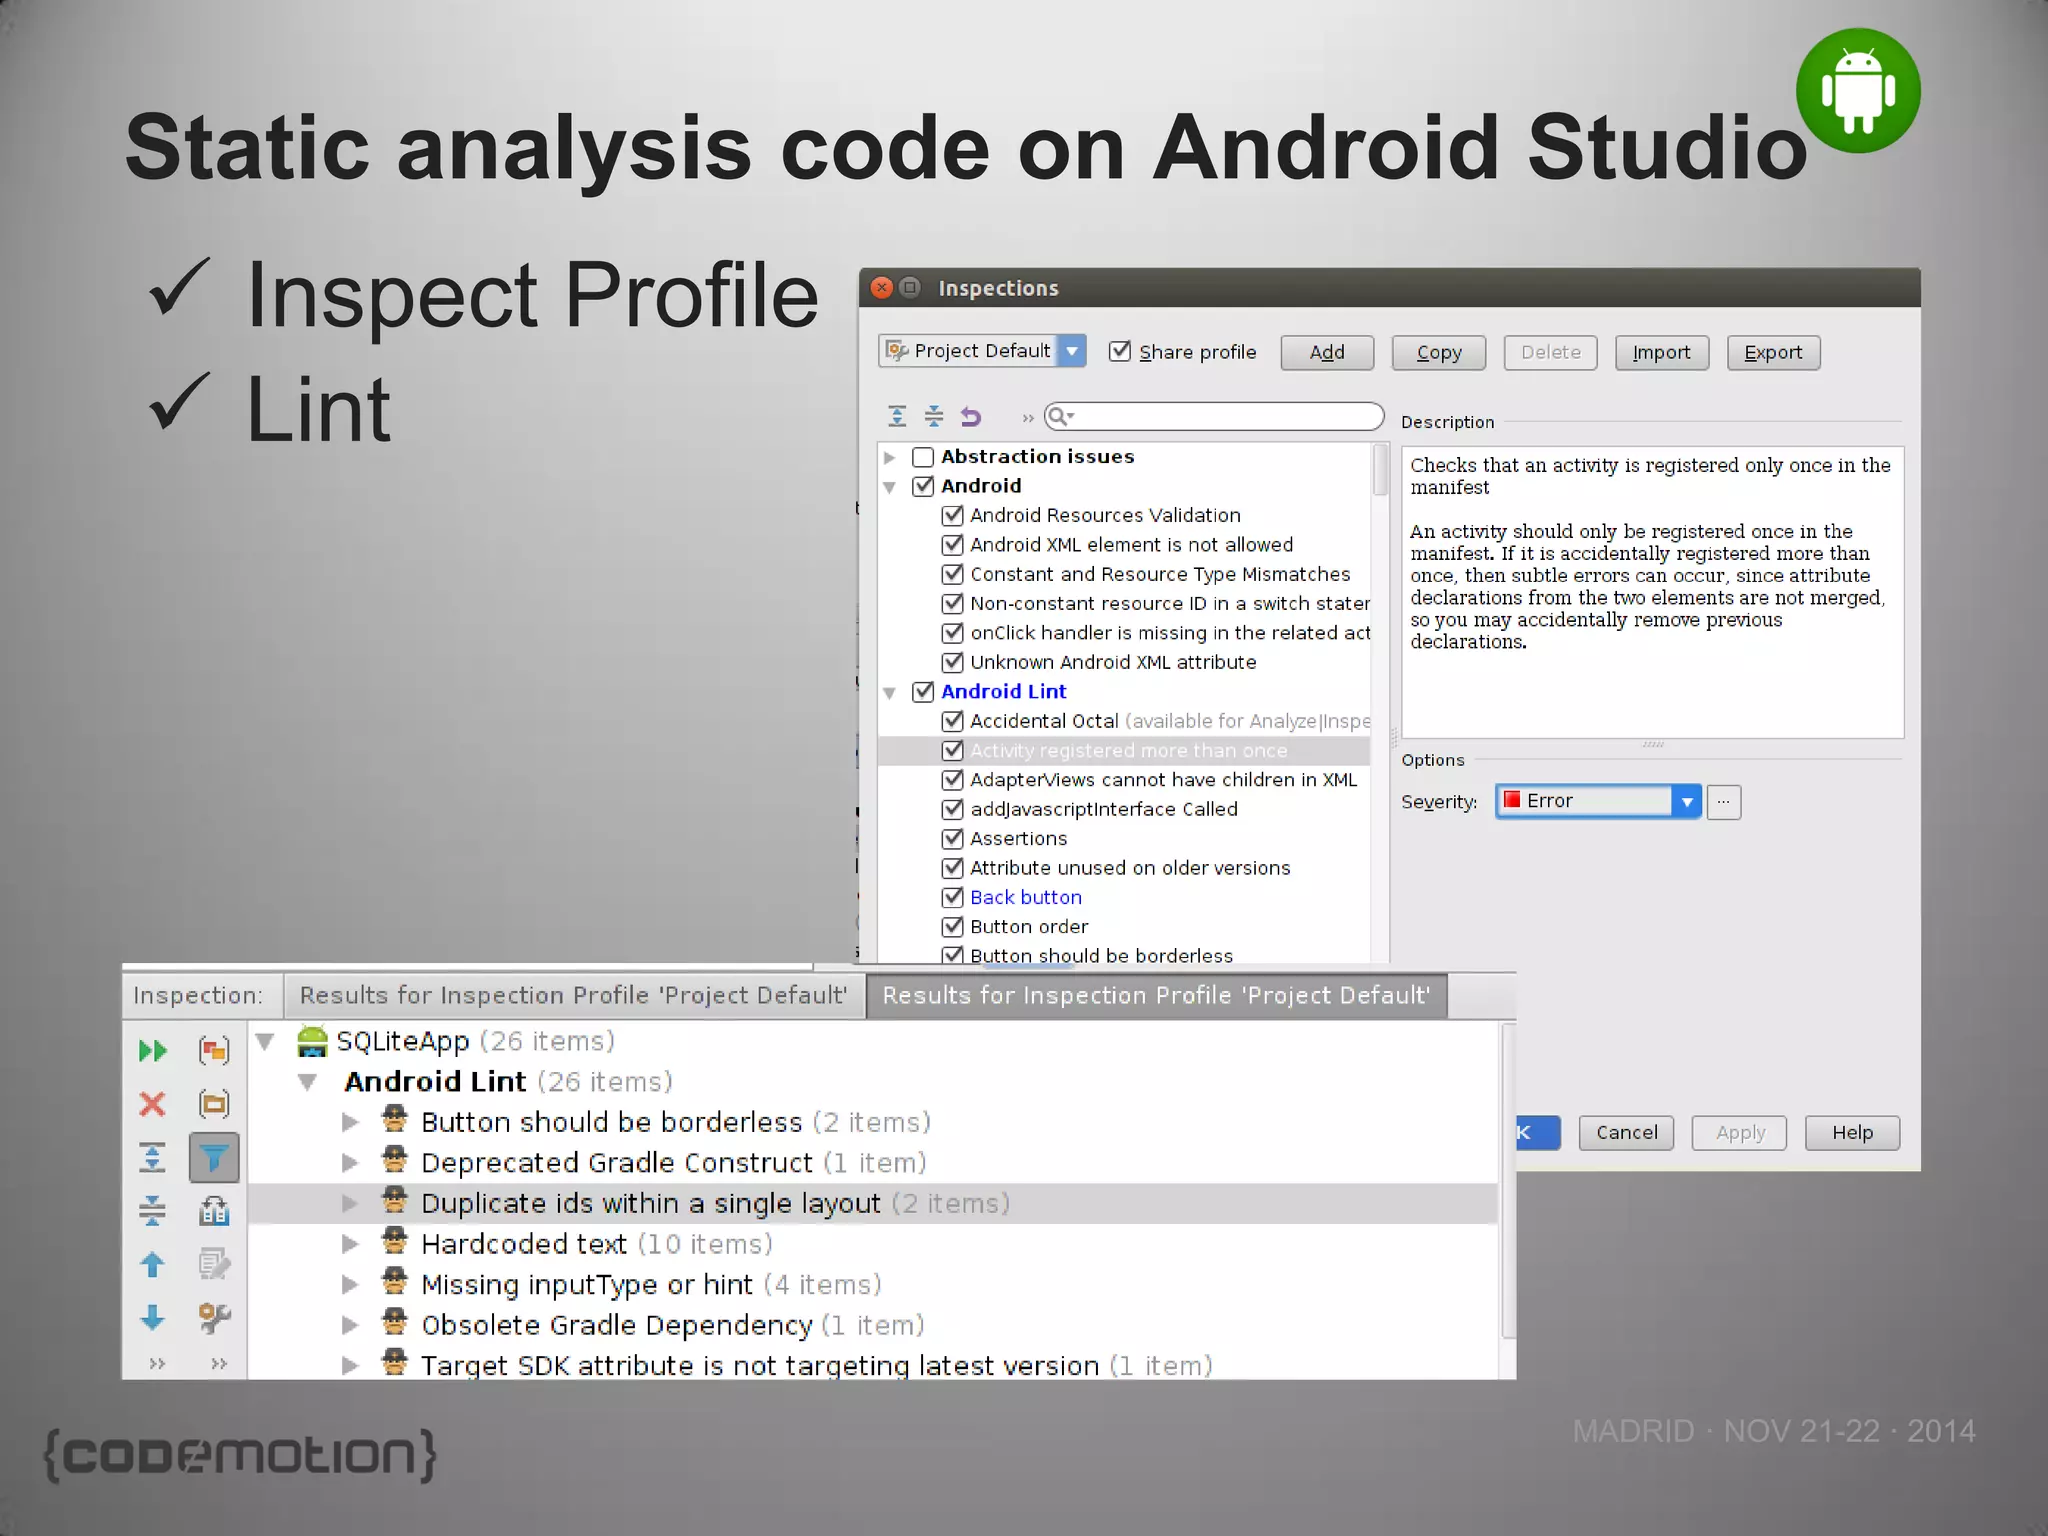
Task: Toggle the Share profile checkbox
Action: pyautogui.click(x=1120, y=351)
